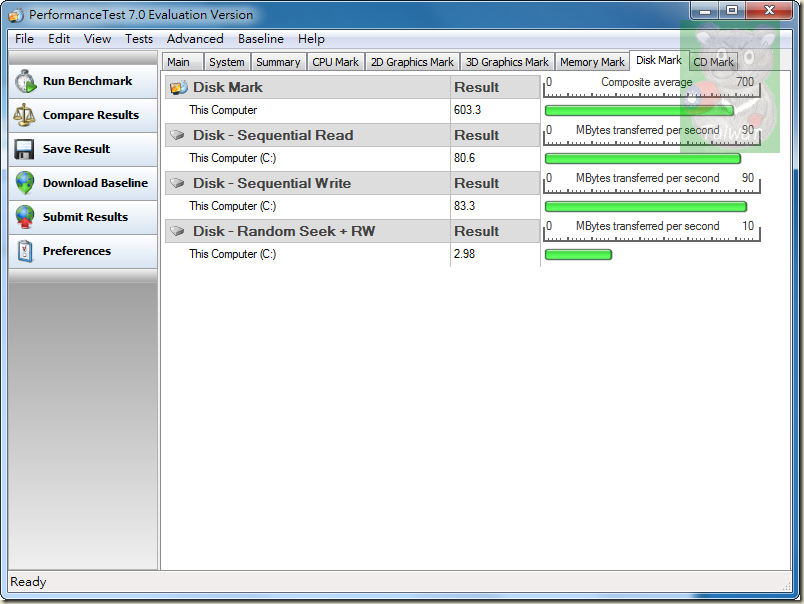Viewport: 804px width, 604px height.
Task: Click the Save Result floppy disk icon
Action: pos(24,149)
